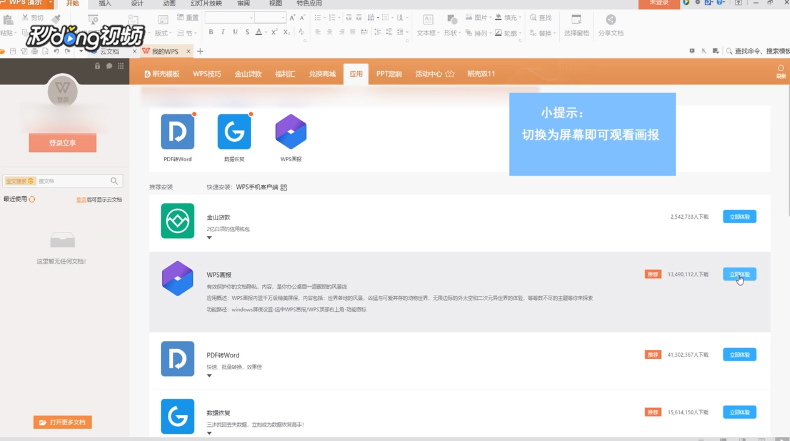Click the QR code icon next to WPS手机客户端
790x441 pixels.
[284, 187]
